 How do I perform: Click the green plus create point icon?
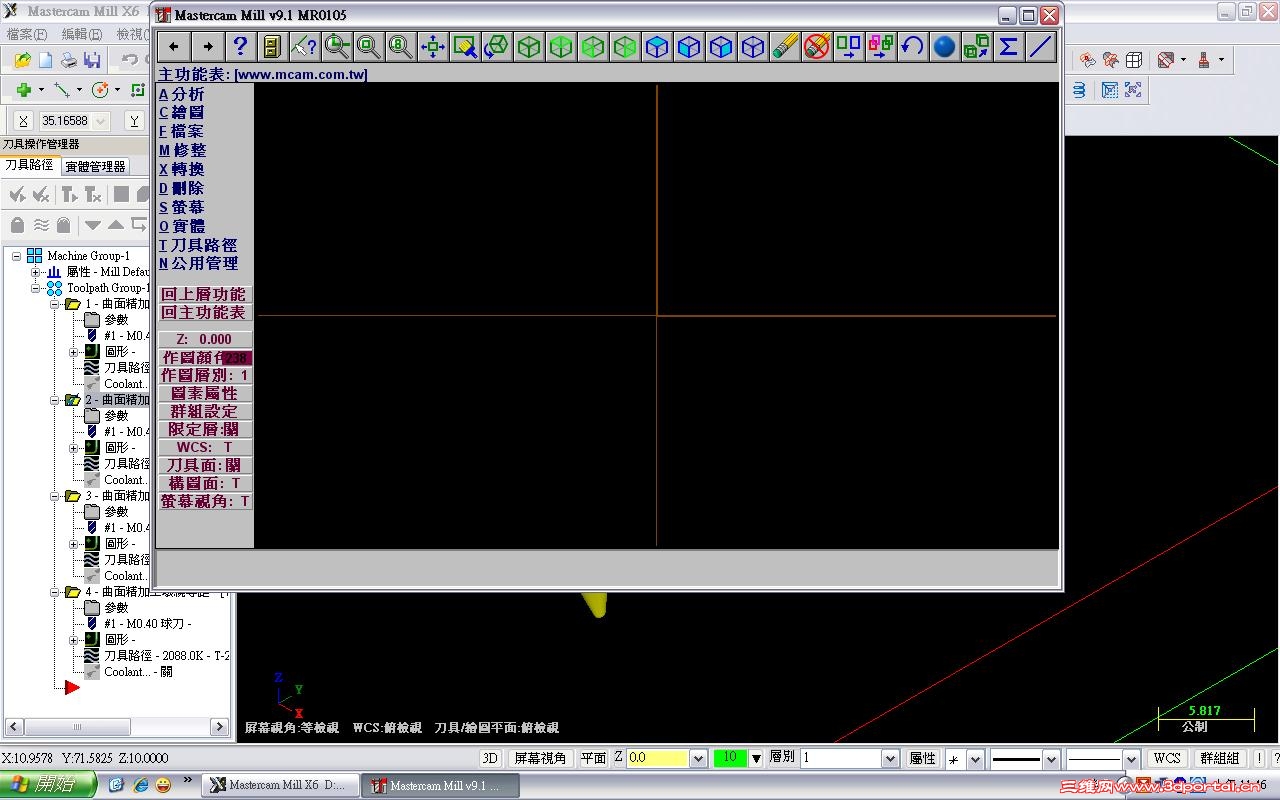23,90
